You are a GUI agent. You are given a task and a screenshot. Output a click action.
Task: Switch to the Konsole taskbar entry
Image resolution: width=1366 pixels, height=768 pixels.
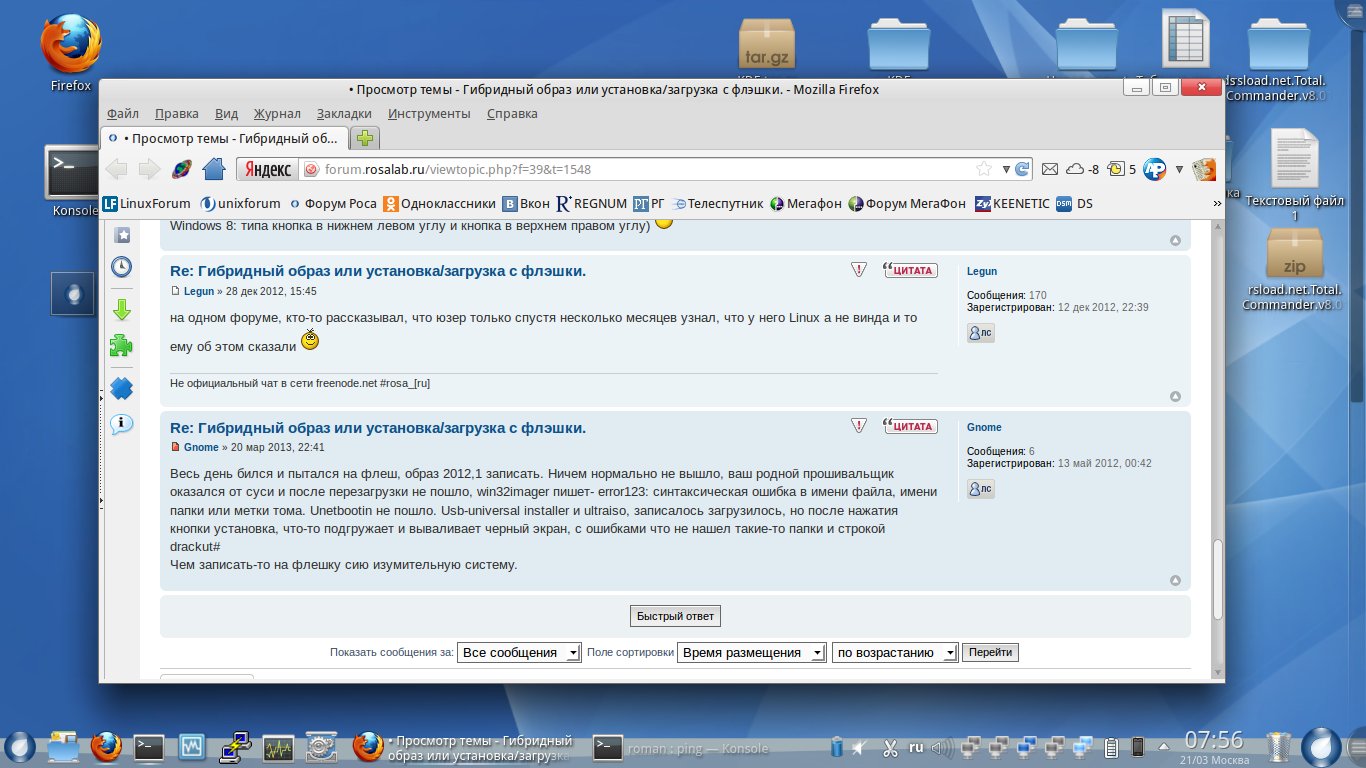point(683,747)
